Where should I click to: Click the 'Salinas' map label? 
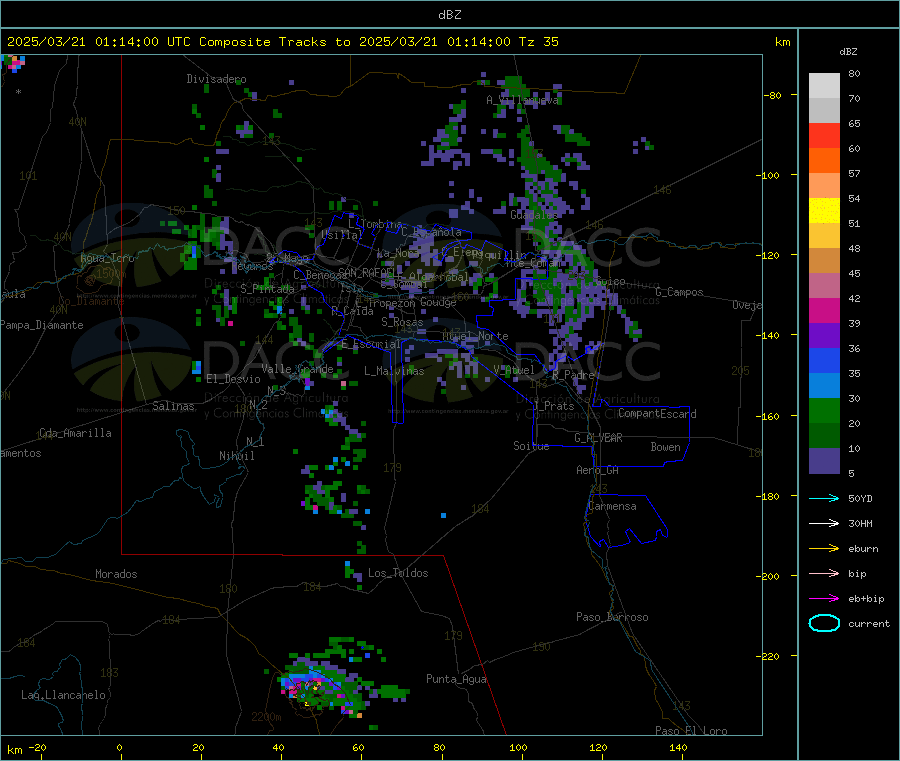tap(173, 406)
